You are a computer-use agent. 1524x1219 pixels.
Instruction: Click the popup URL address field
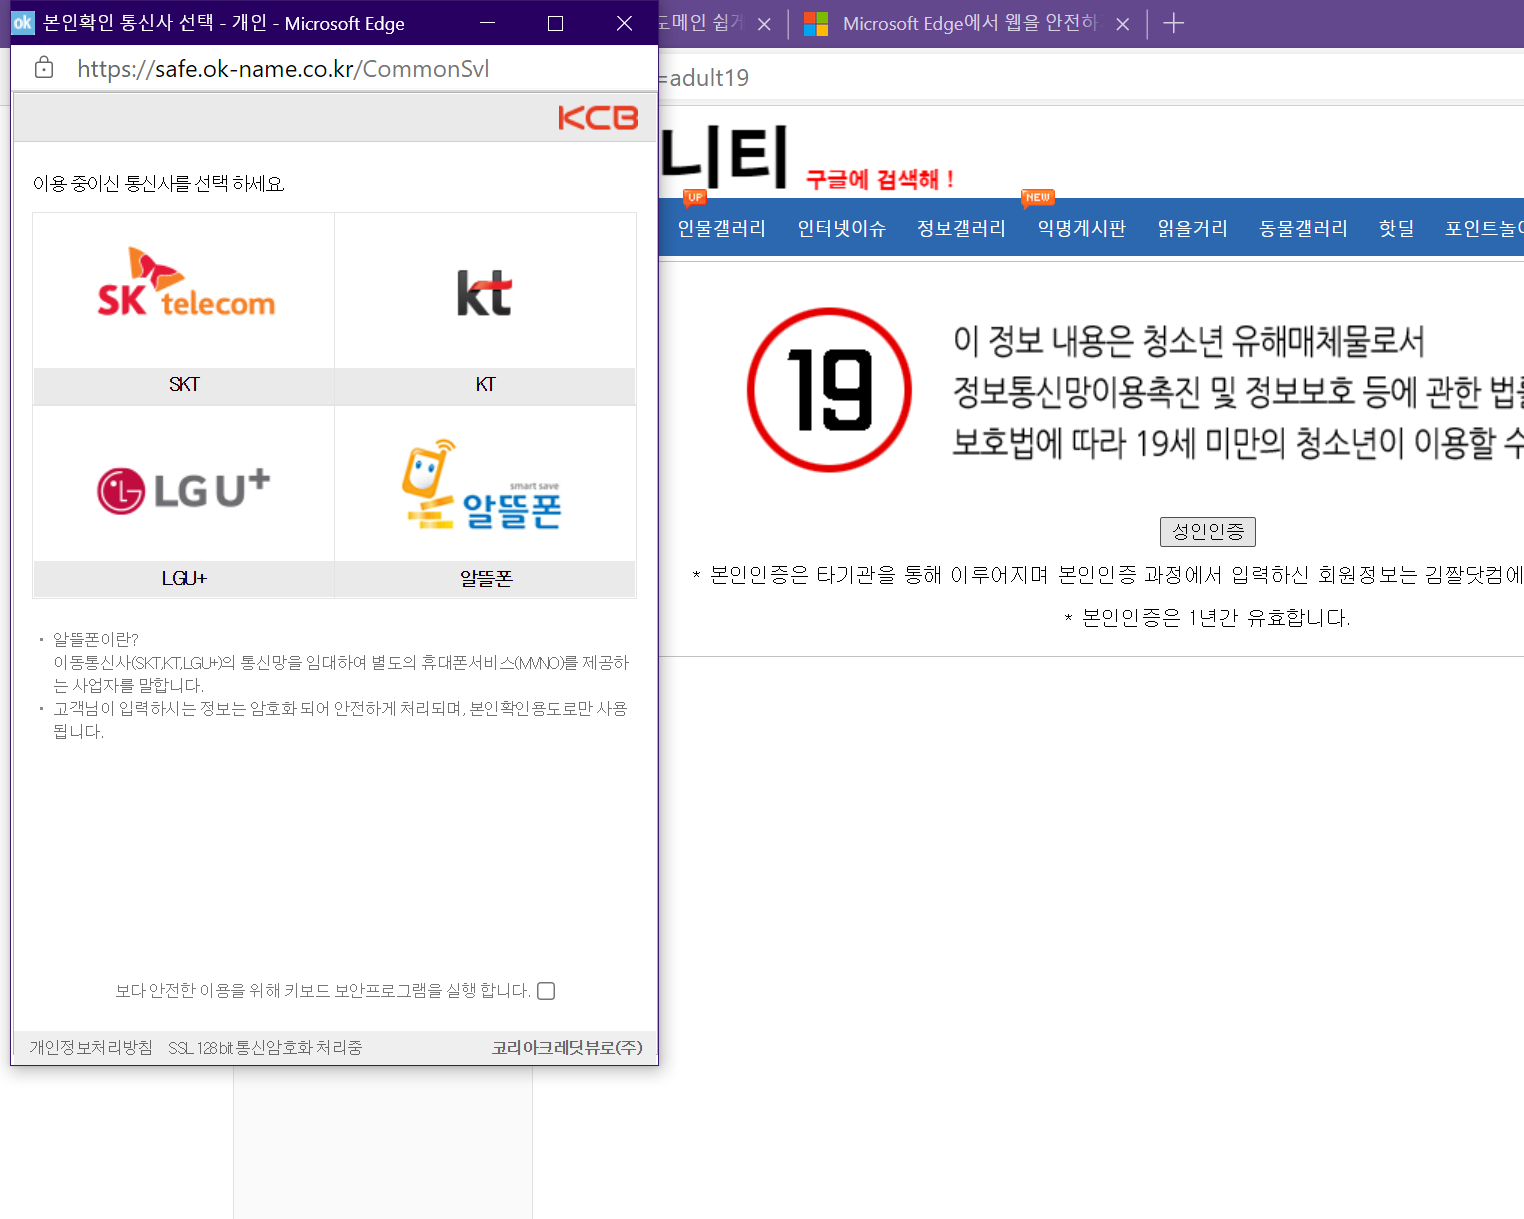[283, 69]
